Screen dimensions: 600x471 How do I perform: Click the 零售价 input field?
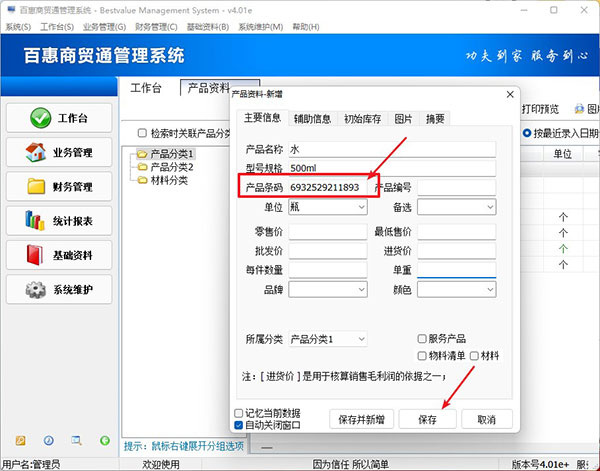coord(328,231)
